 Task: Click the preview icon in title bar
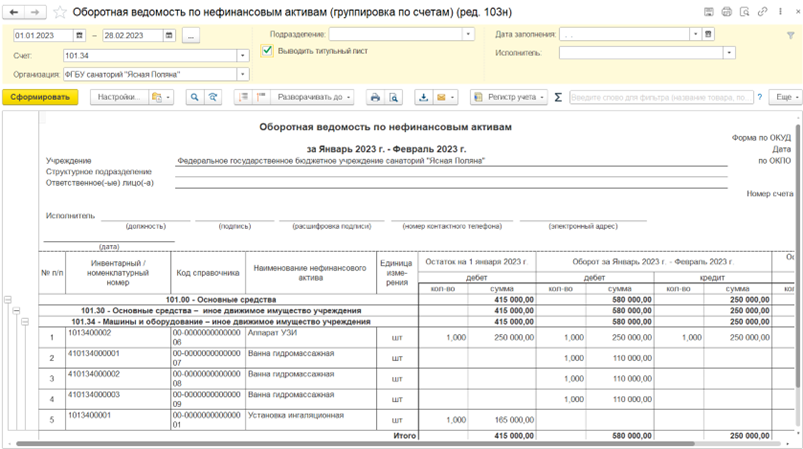(x=745, y=12)
